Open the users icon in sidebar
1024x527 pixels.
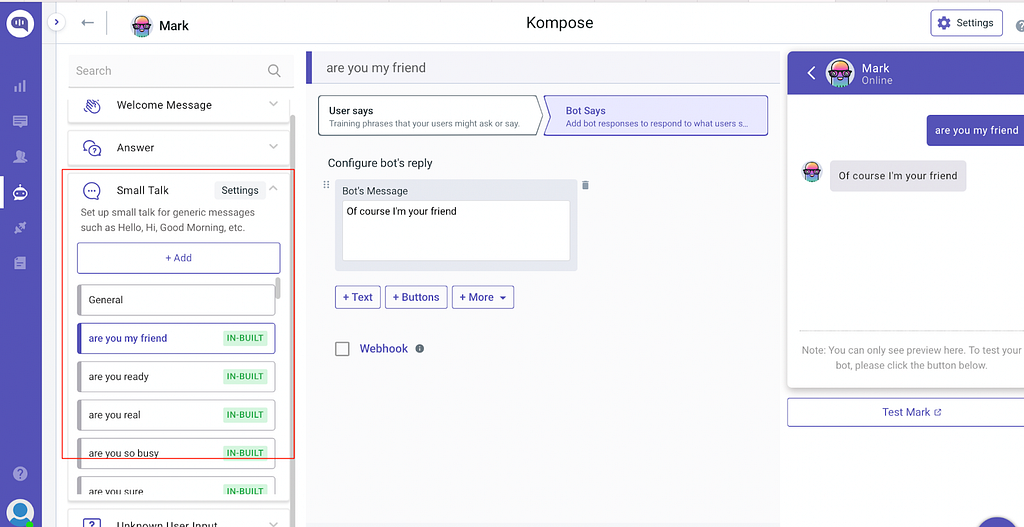tap(20, 157)
